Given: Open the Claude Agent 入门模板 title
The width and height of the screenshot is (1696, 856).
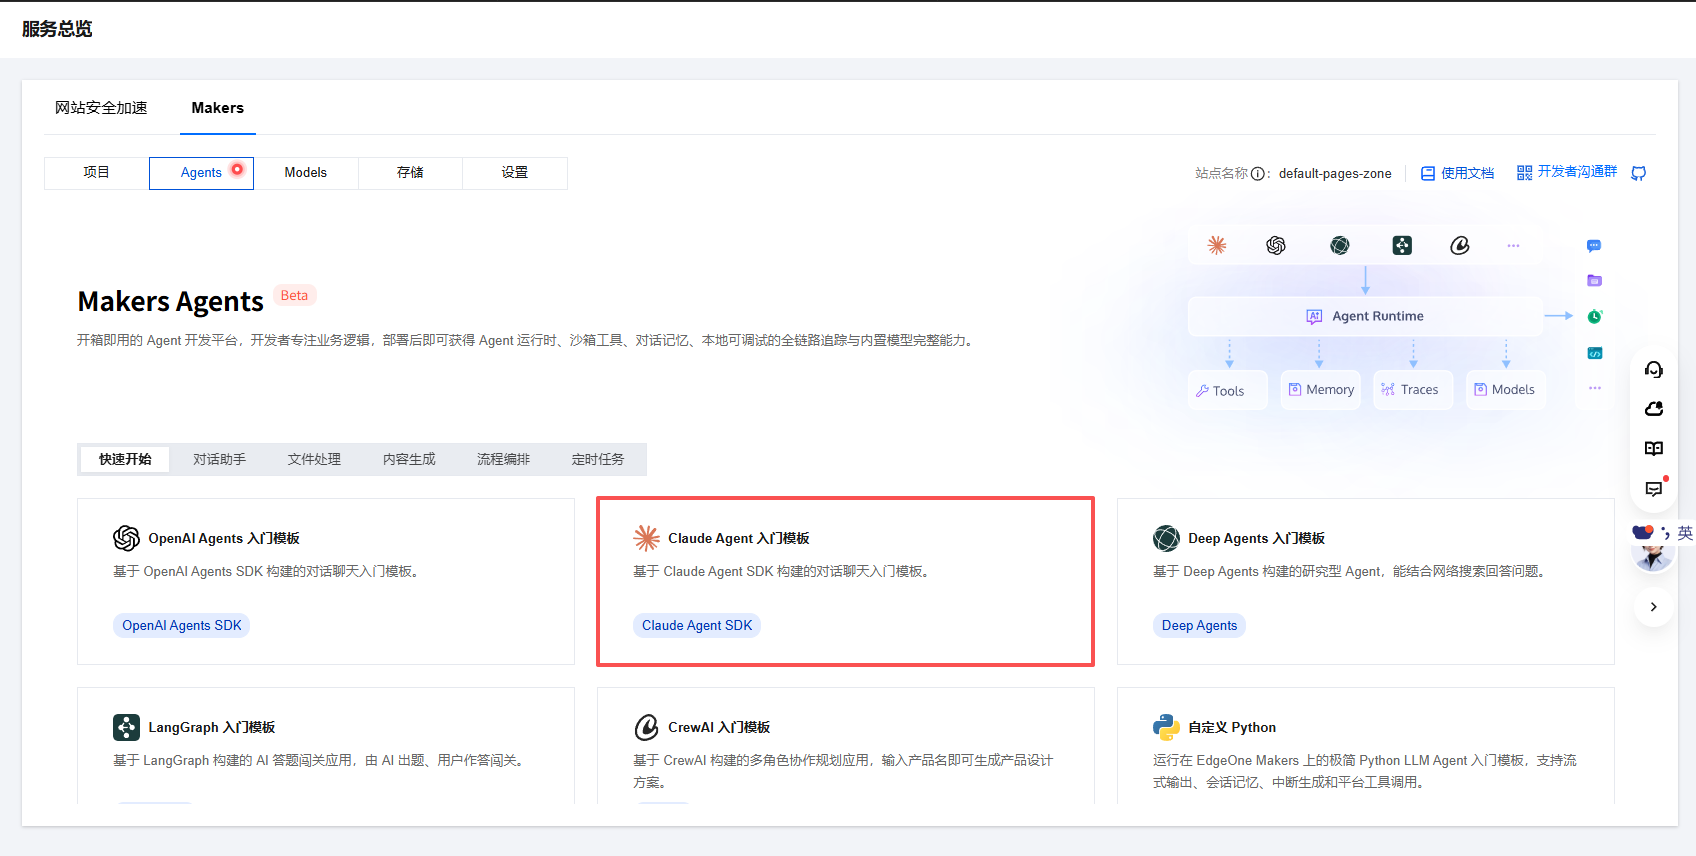Looking at the screenshot, I should pos(739,538).
